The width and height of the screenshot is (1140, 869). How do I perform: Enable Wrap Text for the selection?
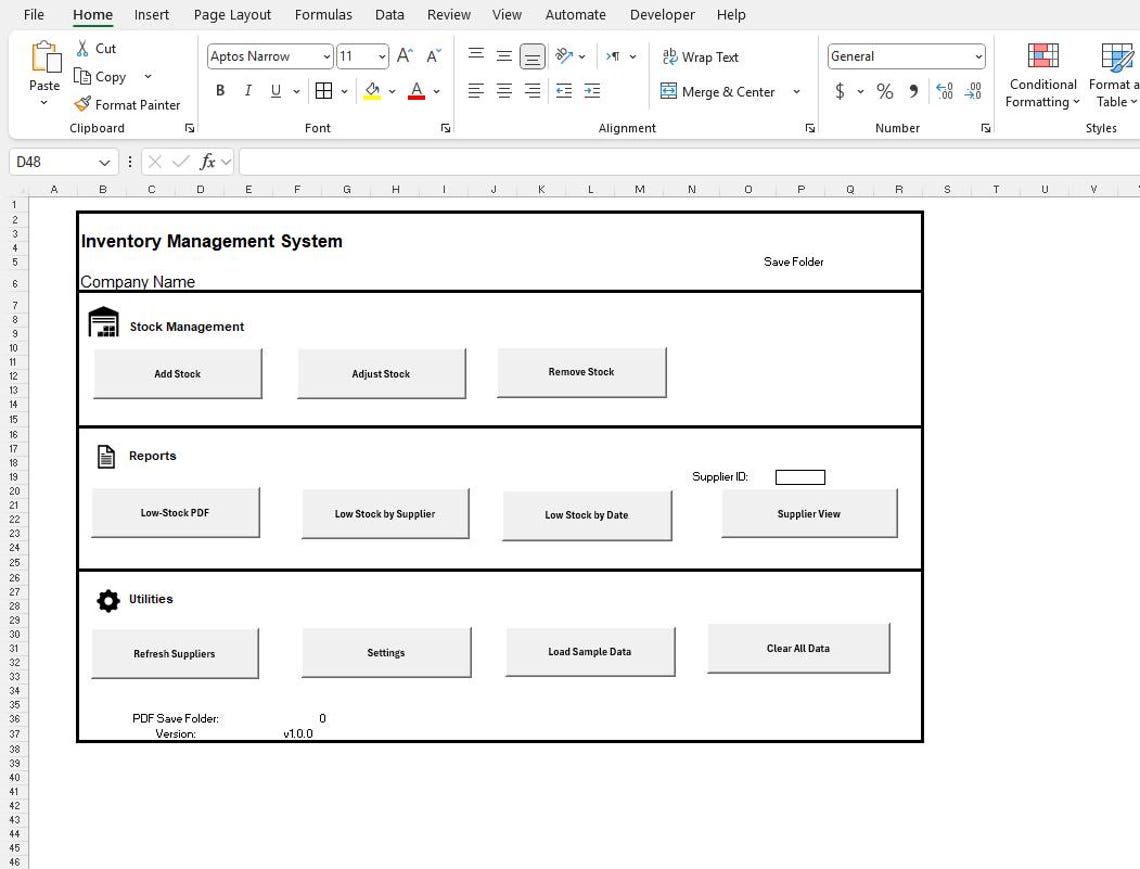pos(700,57)
